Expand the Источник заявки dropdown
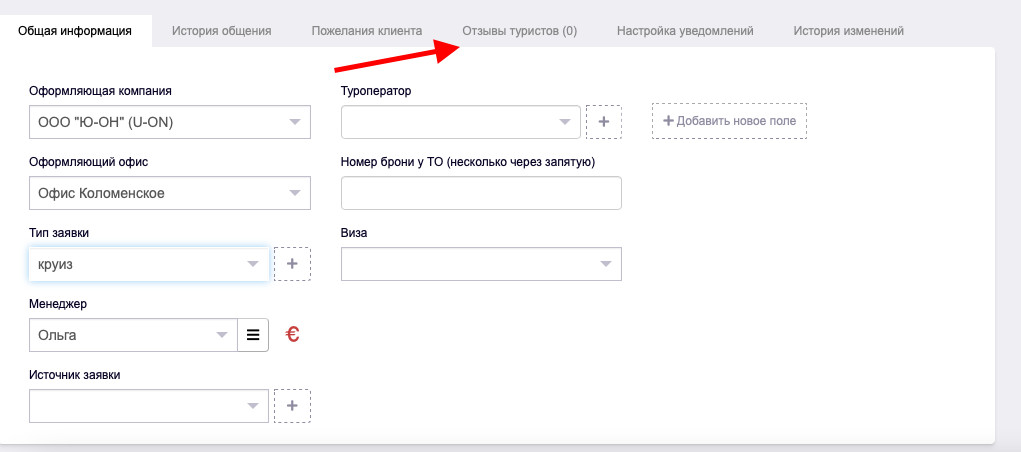 point(149,406)
